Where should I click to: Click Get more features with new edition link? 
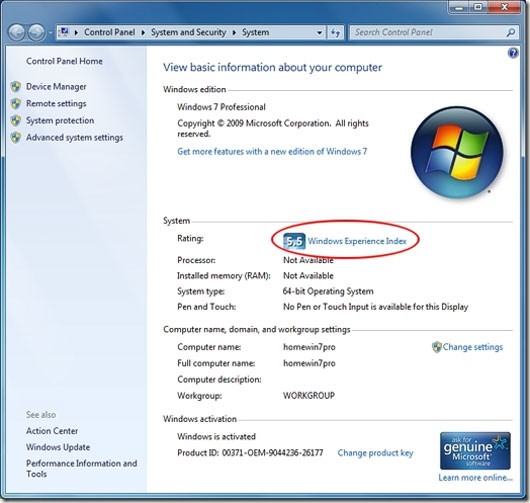click(x=272, y=151)
